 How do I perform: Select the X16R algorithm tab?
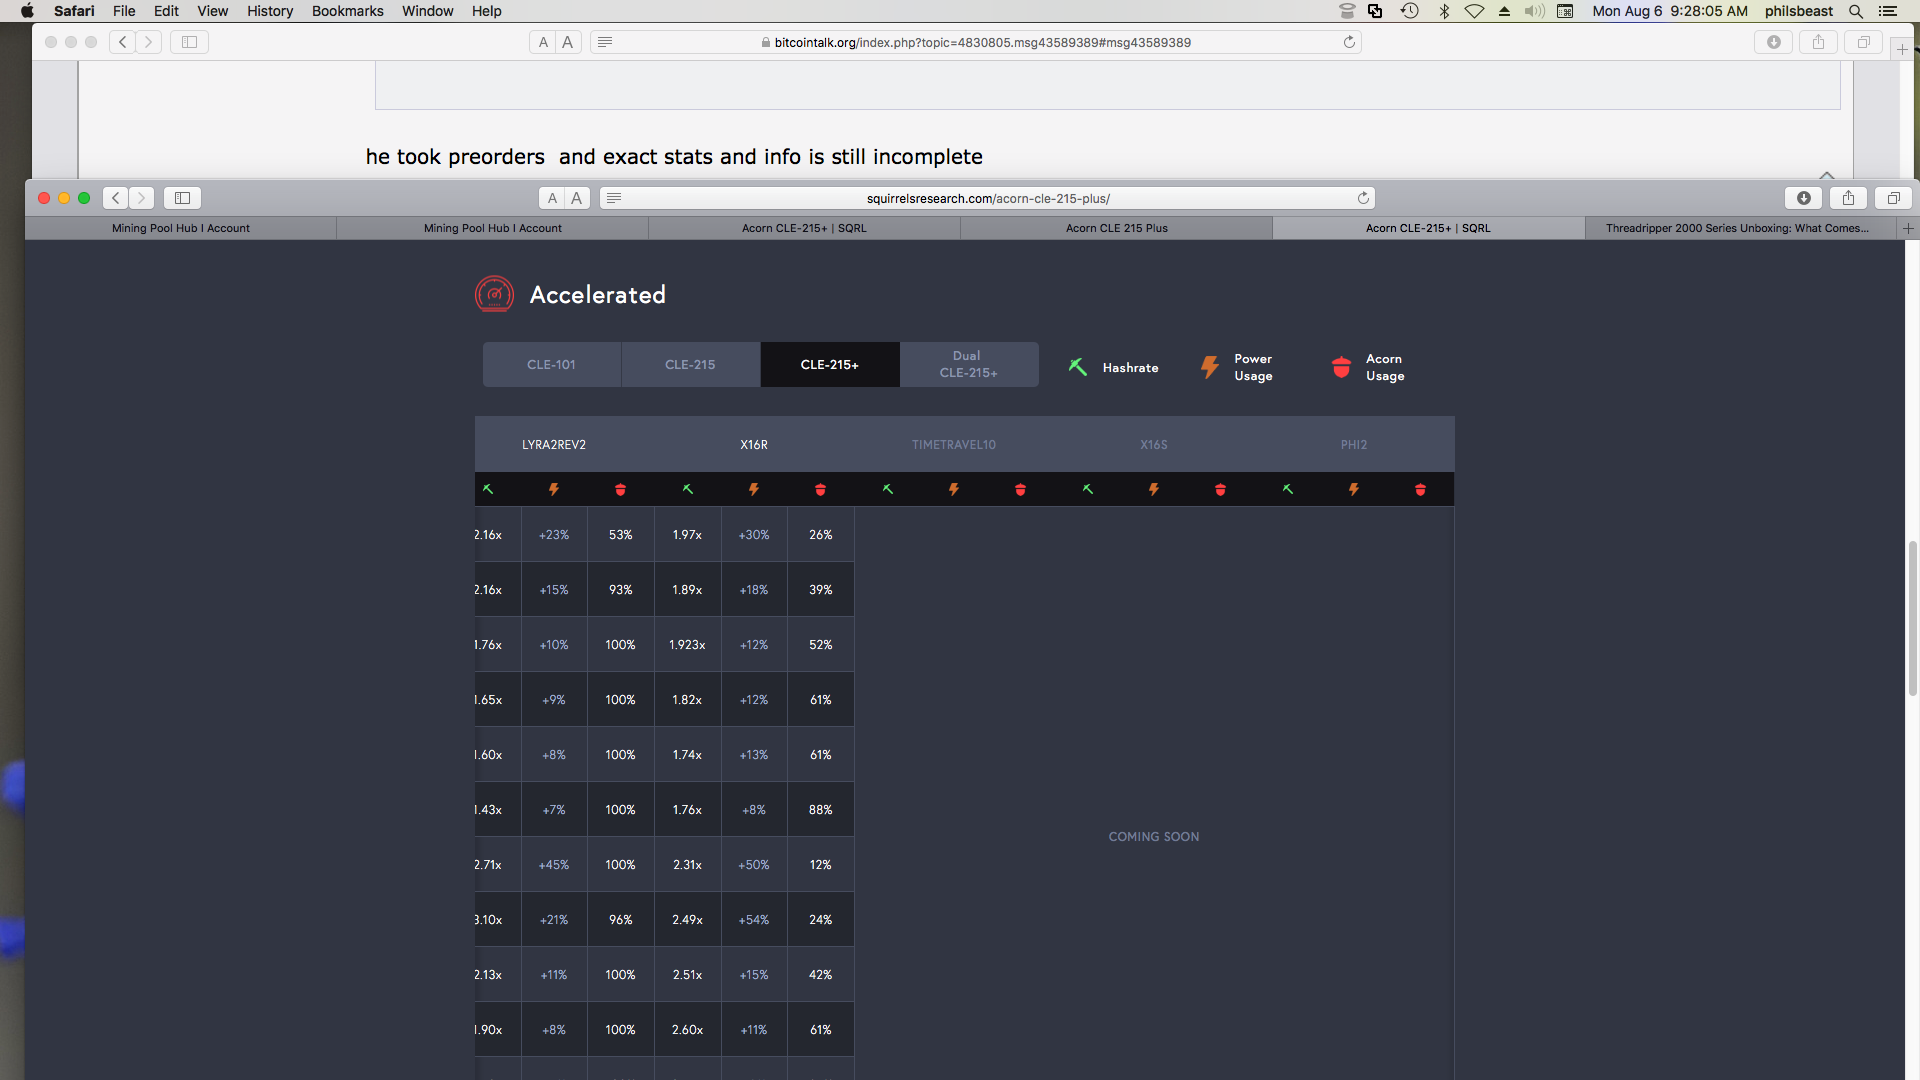pyautogui.click(x=754, y=445)
